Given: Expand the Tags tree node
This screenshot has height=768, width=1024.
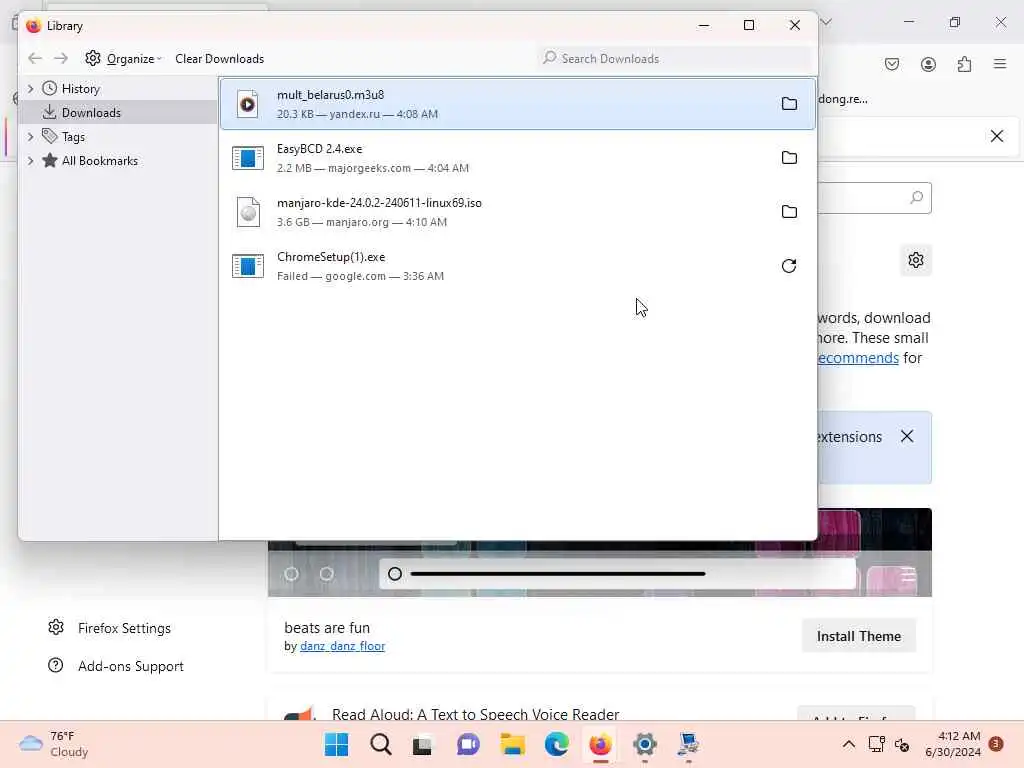Looking at the screenshot, I should tap(30, 136).
